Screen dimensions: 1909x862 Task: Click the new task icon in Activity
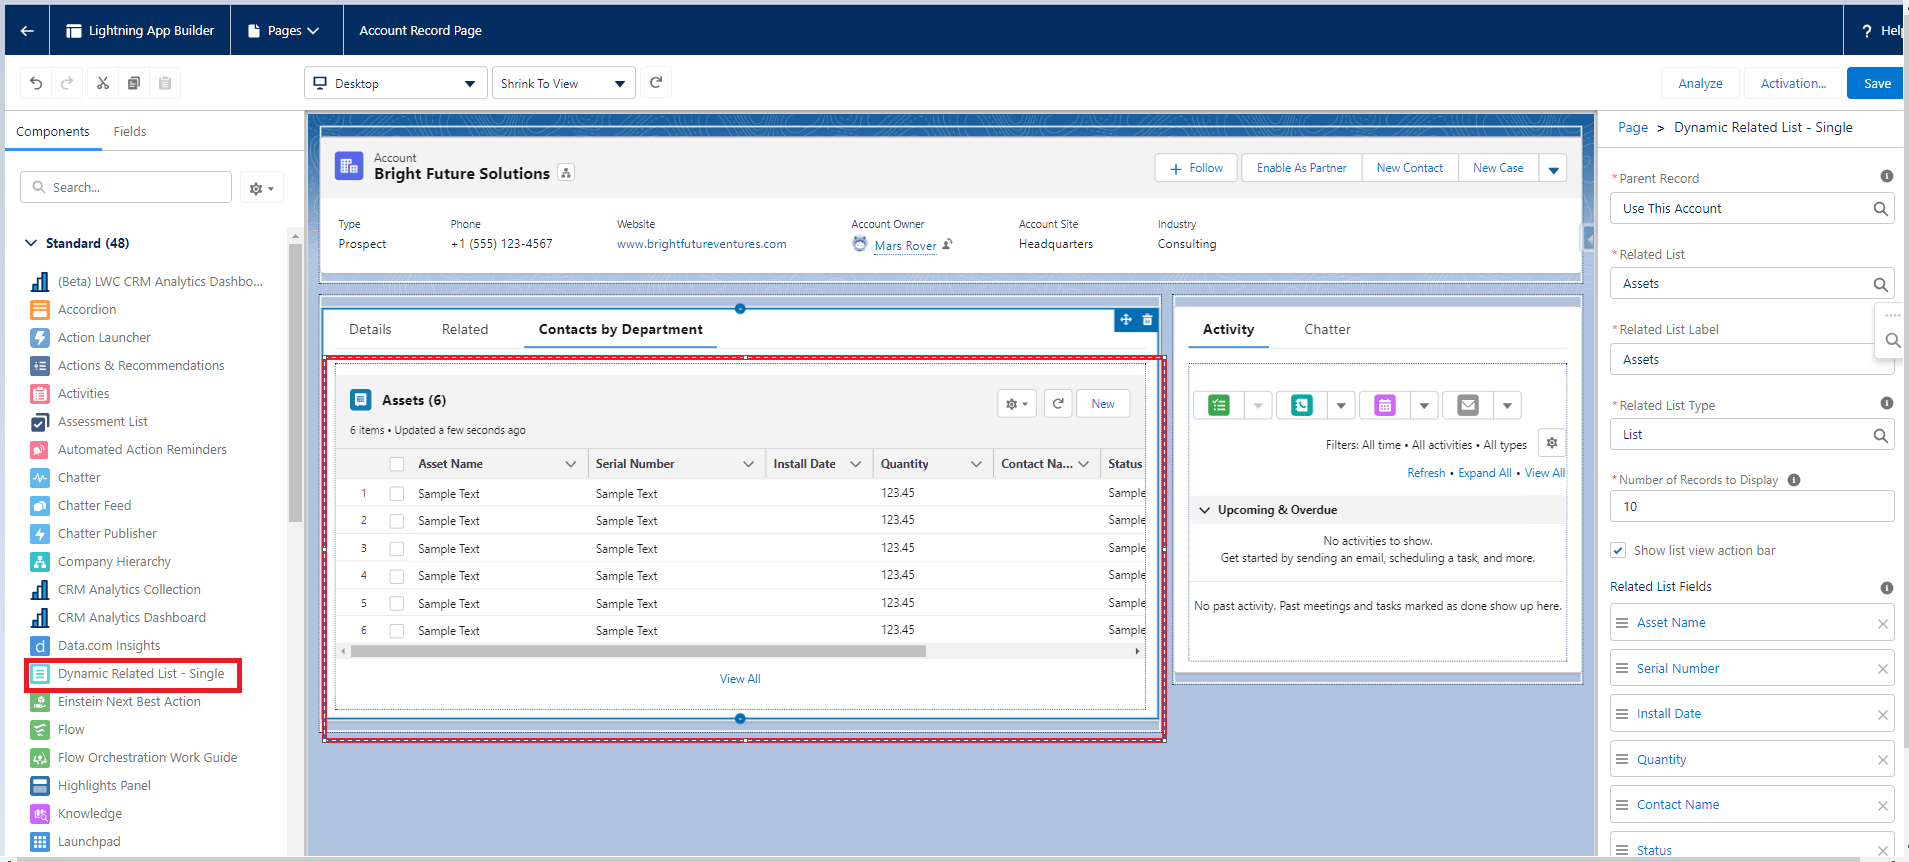coord(1219,405)
